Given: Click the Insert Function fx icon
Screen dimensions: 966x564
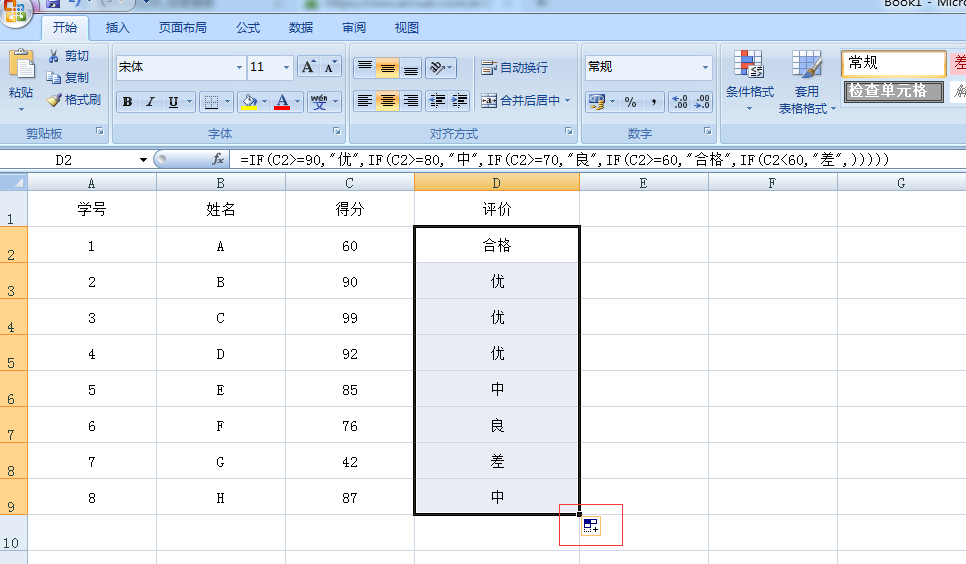Looking at the screenshot, I should [218, 160].
